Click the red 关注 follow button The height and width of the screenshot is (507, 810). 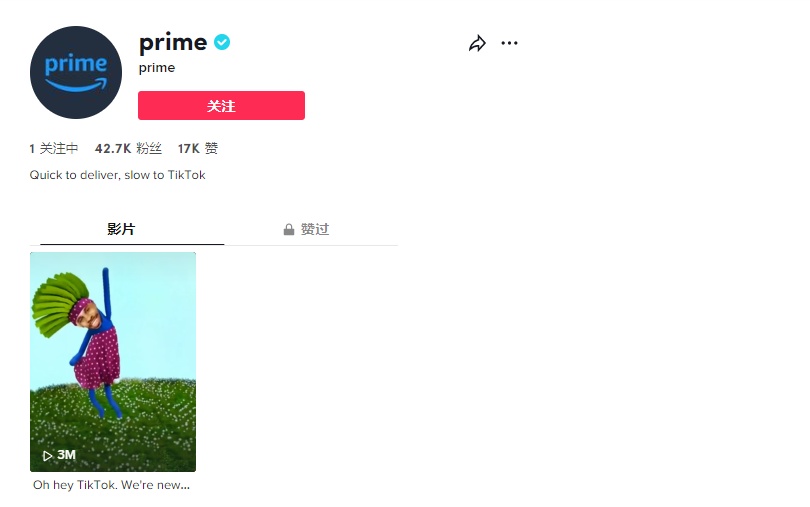coord(221,105)
